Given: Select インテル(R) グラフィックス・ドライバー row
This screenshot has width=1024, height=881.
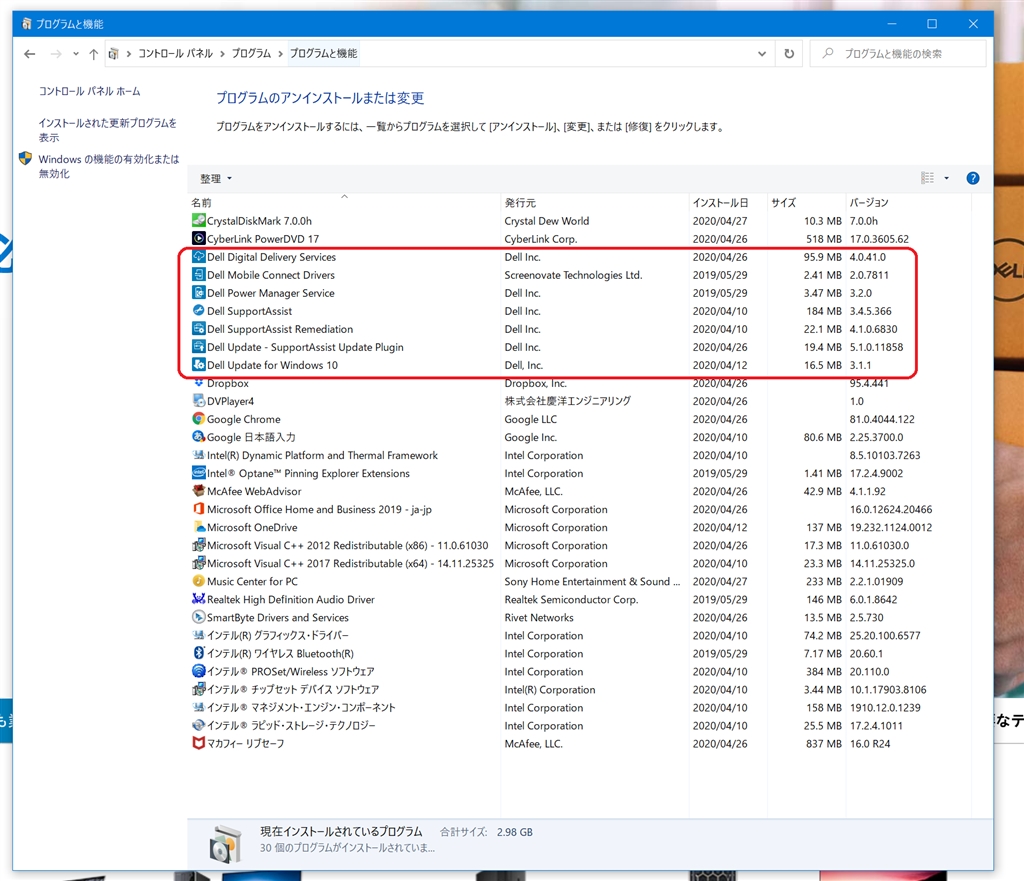Looking at the screenshot, I should (x=579, y=635).
